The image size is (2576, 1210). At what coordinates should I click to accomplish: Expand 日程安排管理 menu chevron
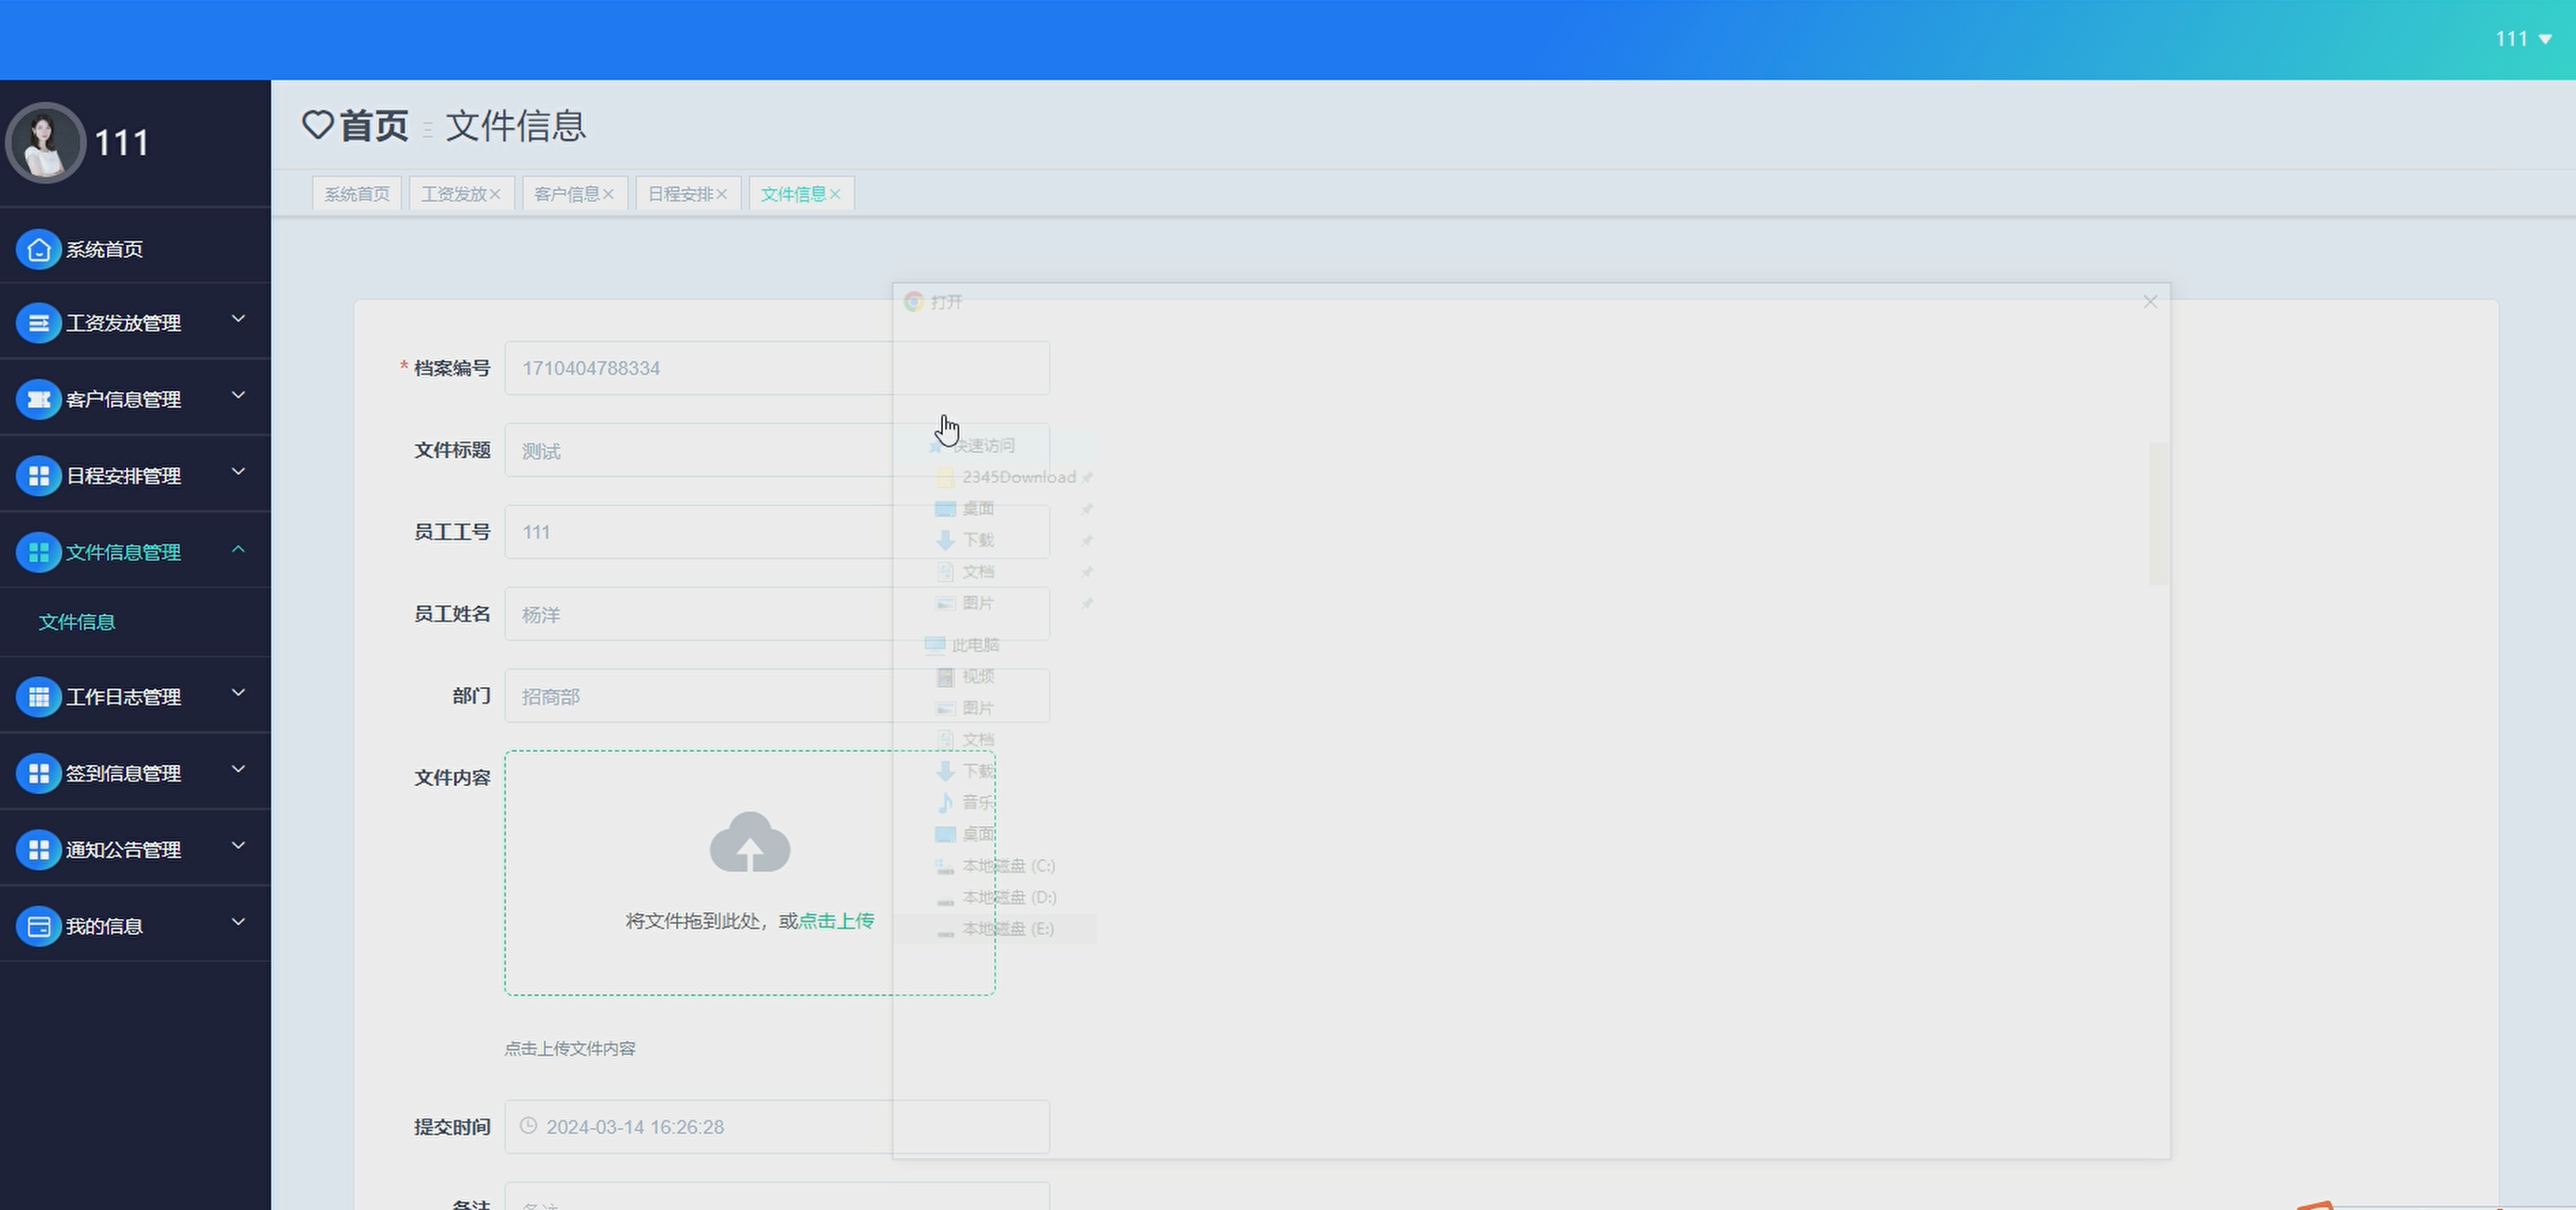[x=238, y=472]
